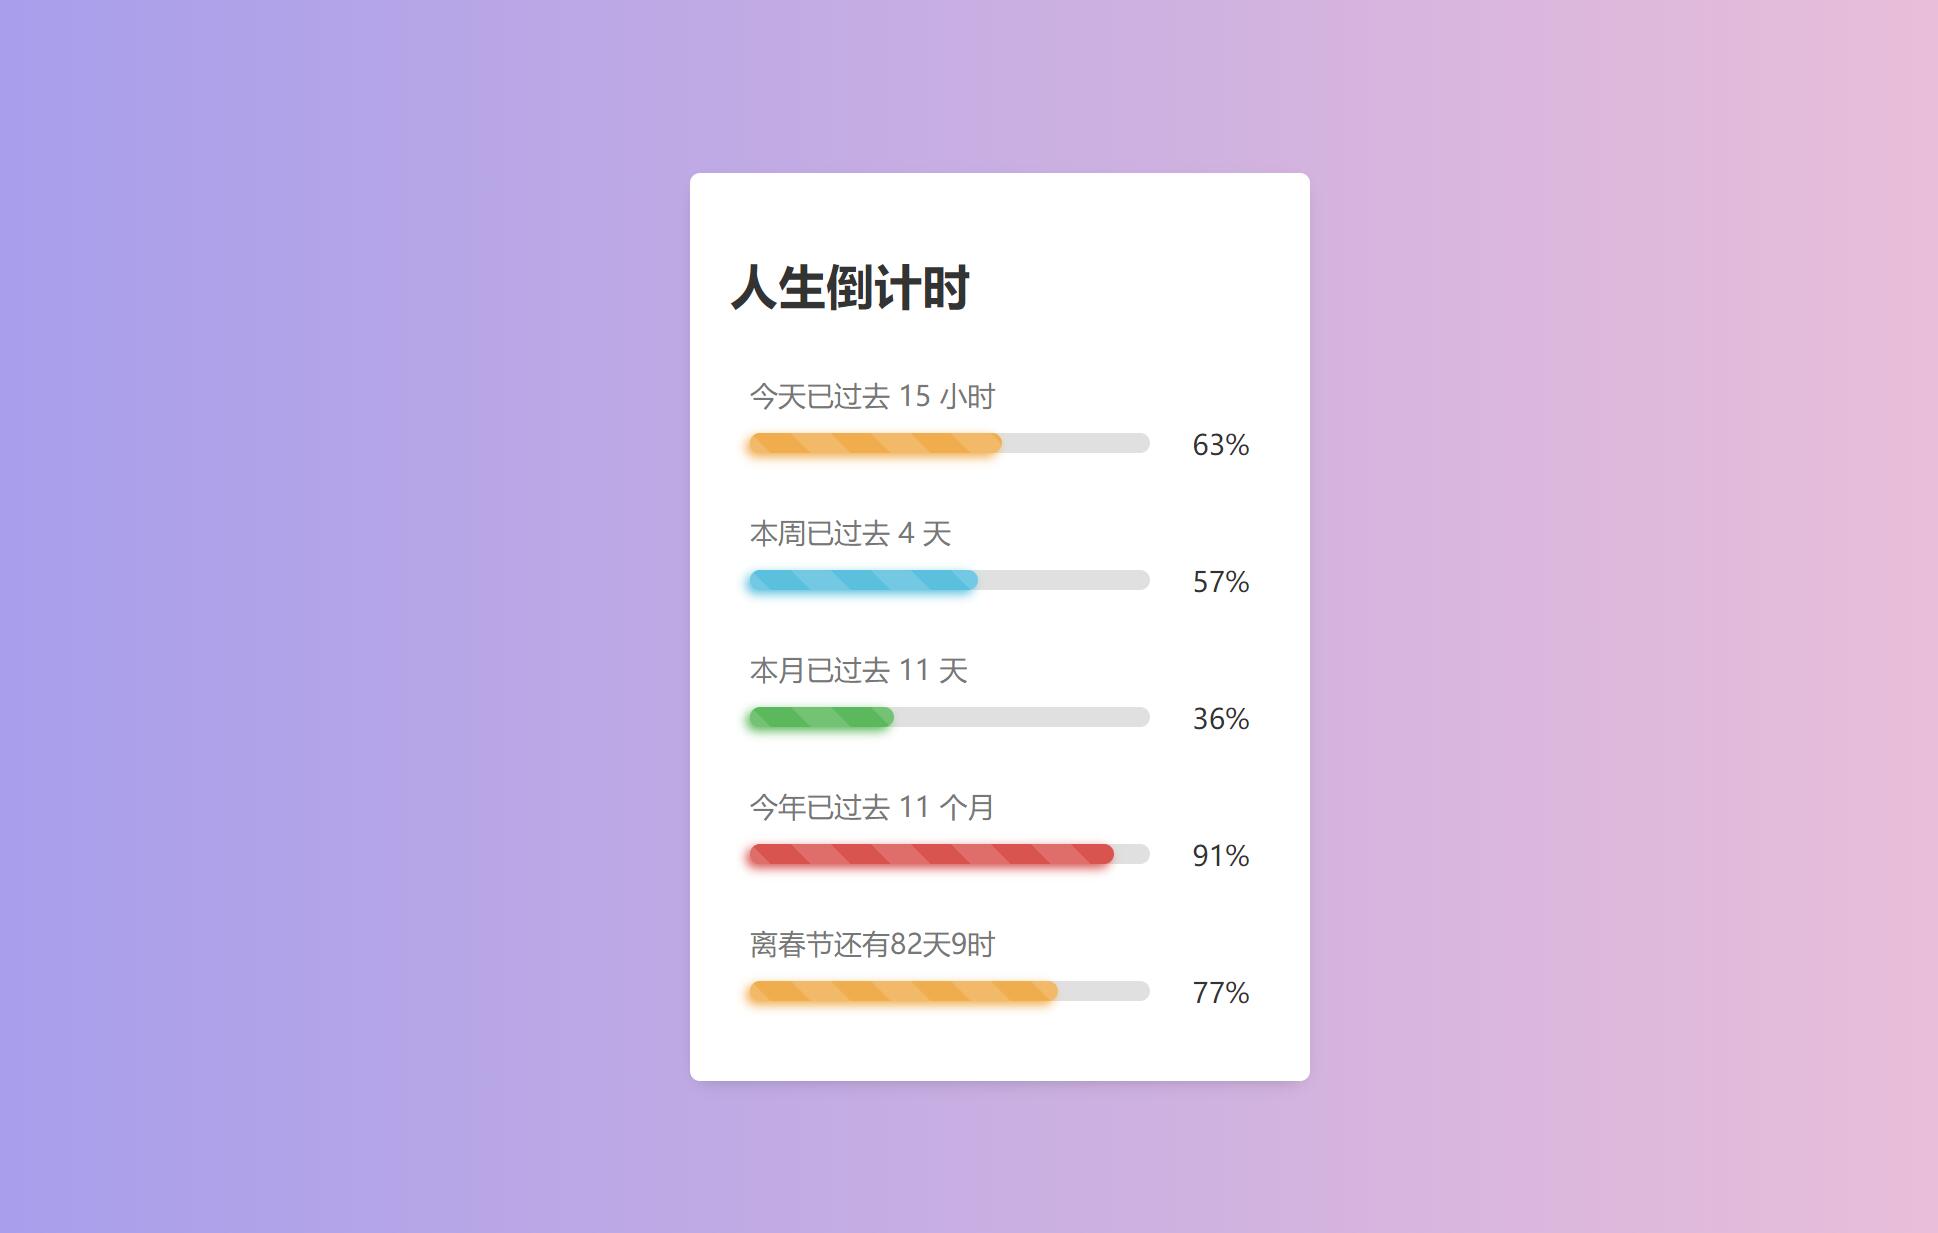This screenshot has height=1233, width=1938.
Task: Click the 本月已过去 11 天 label
Action: point(859,670)
